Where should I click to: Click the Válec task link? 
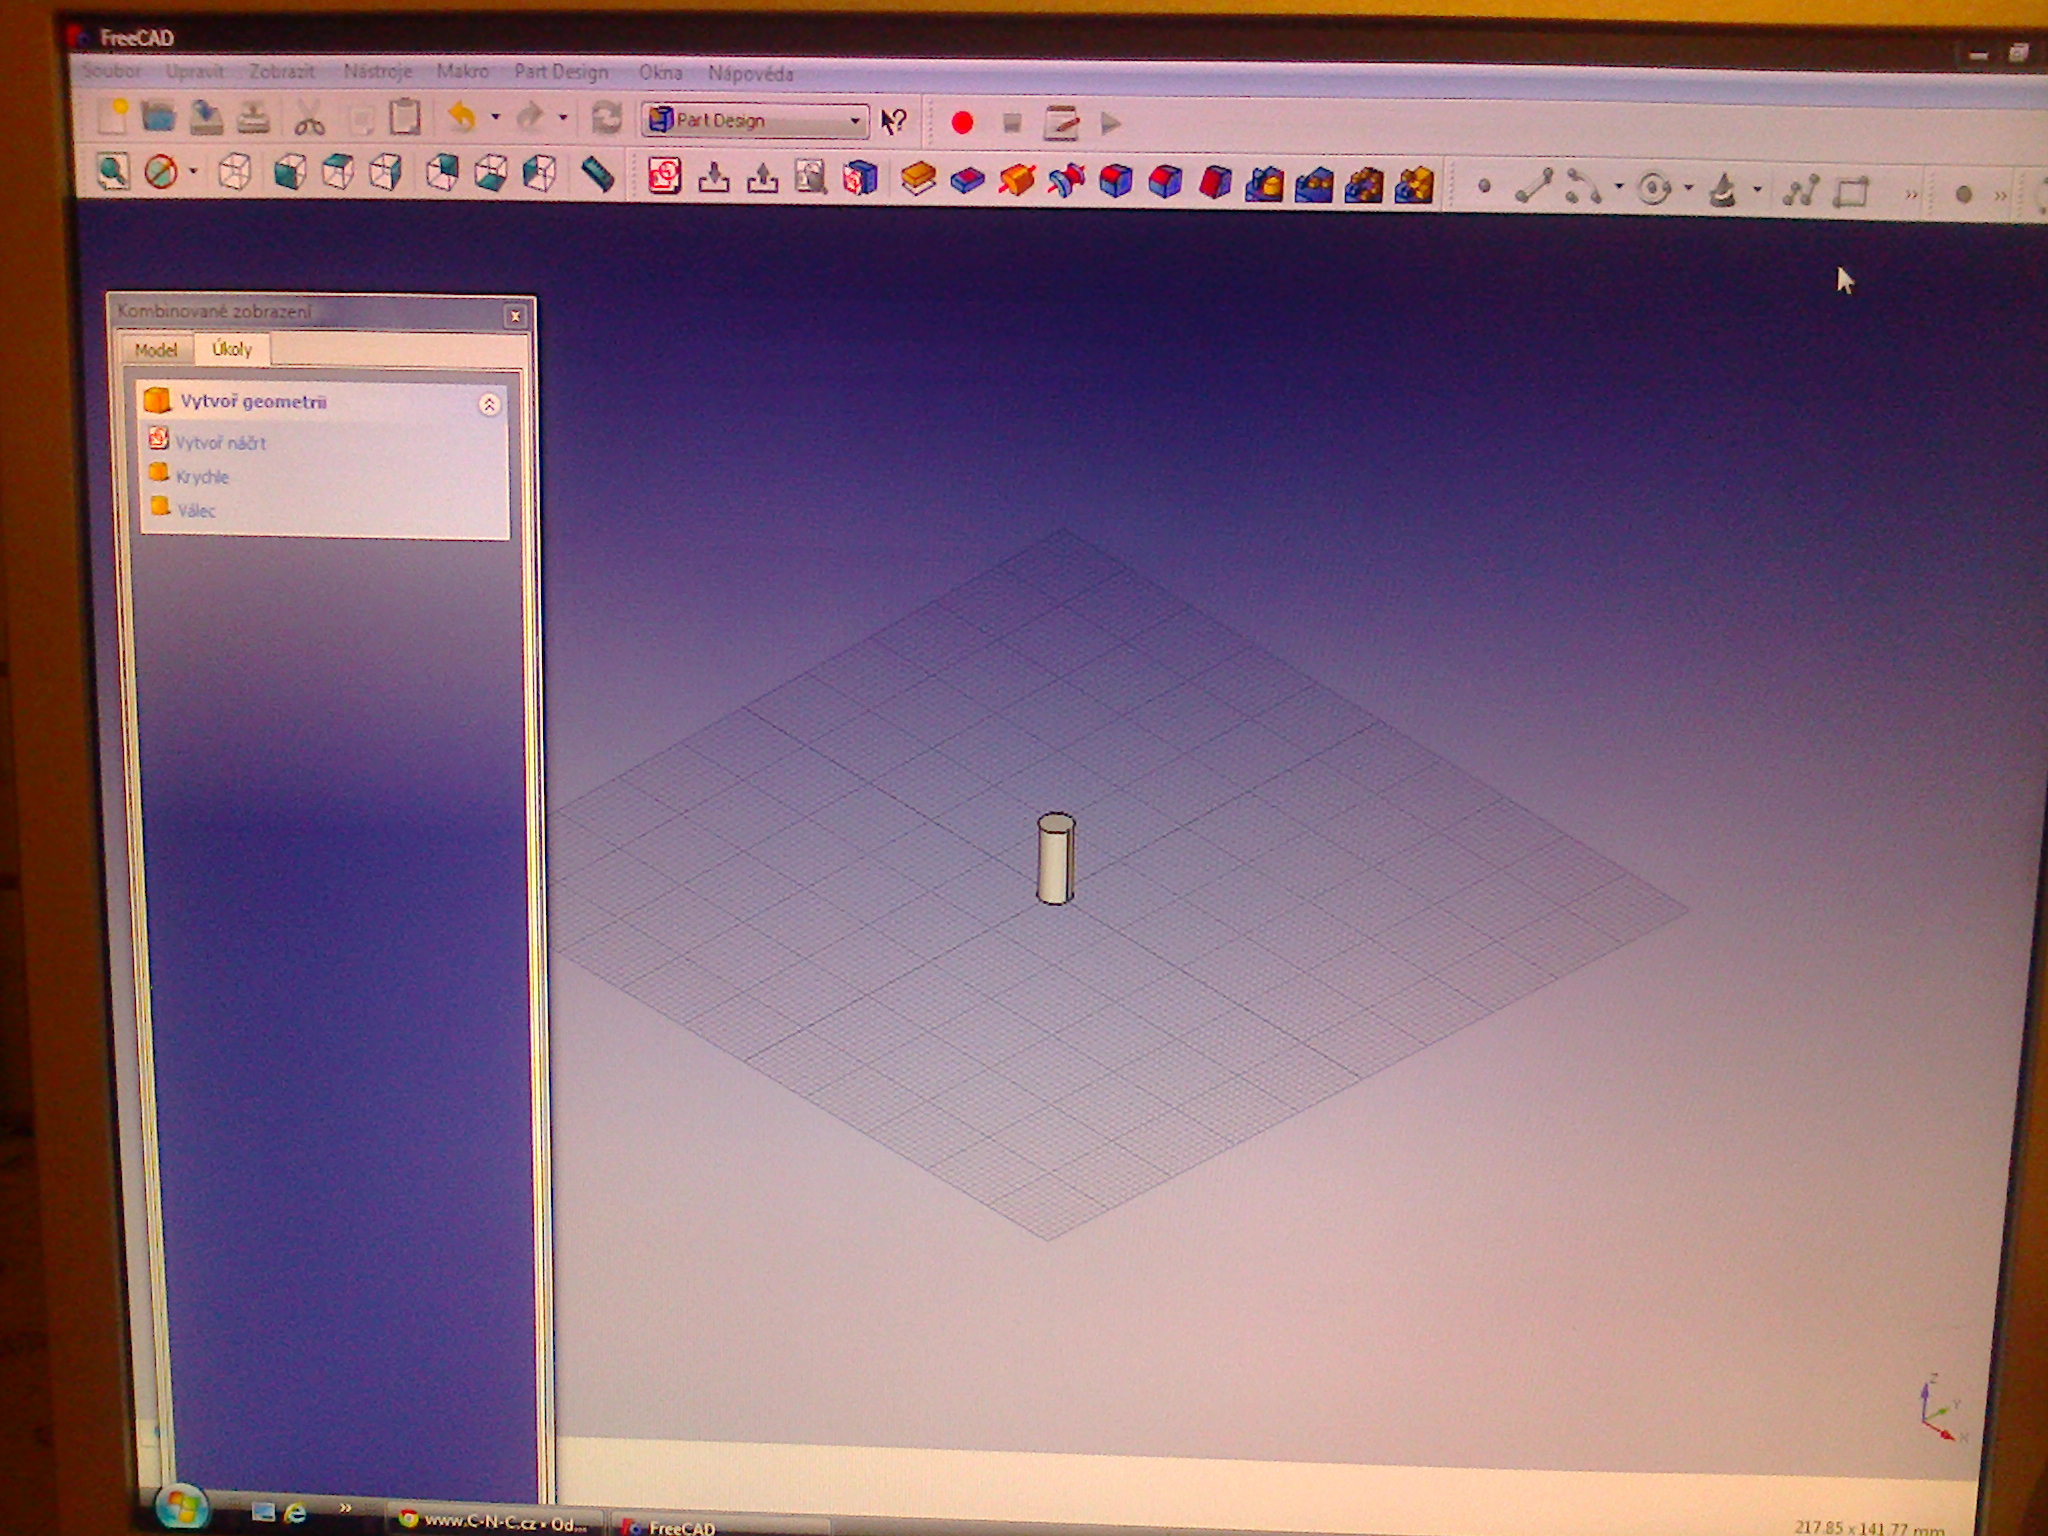(x=196, y=511)
